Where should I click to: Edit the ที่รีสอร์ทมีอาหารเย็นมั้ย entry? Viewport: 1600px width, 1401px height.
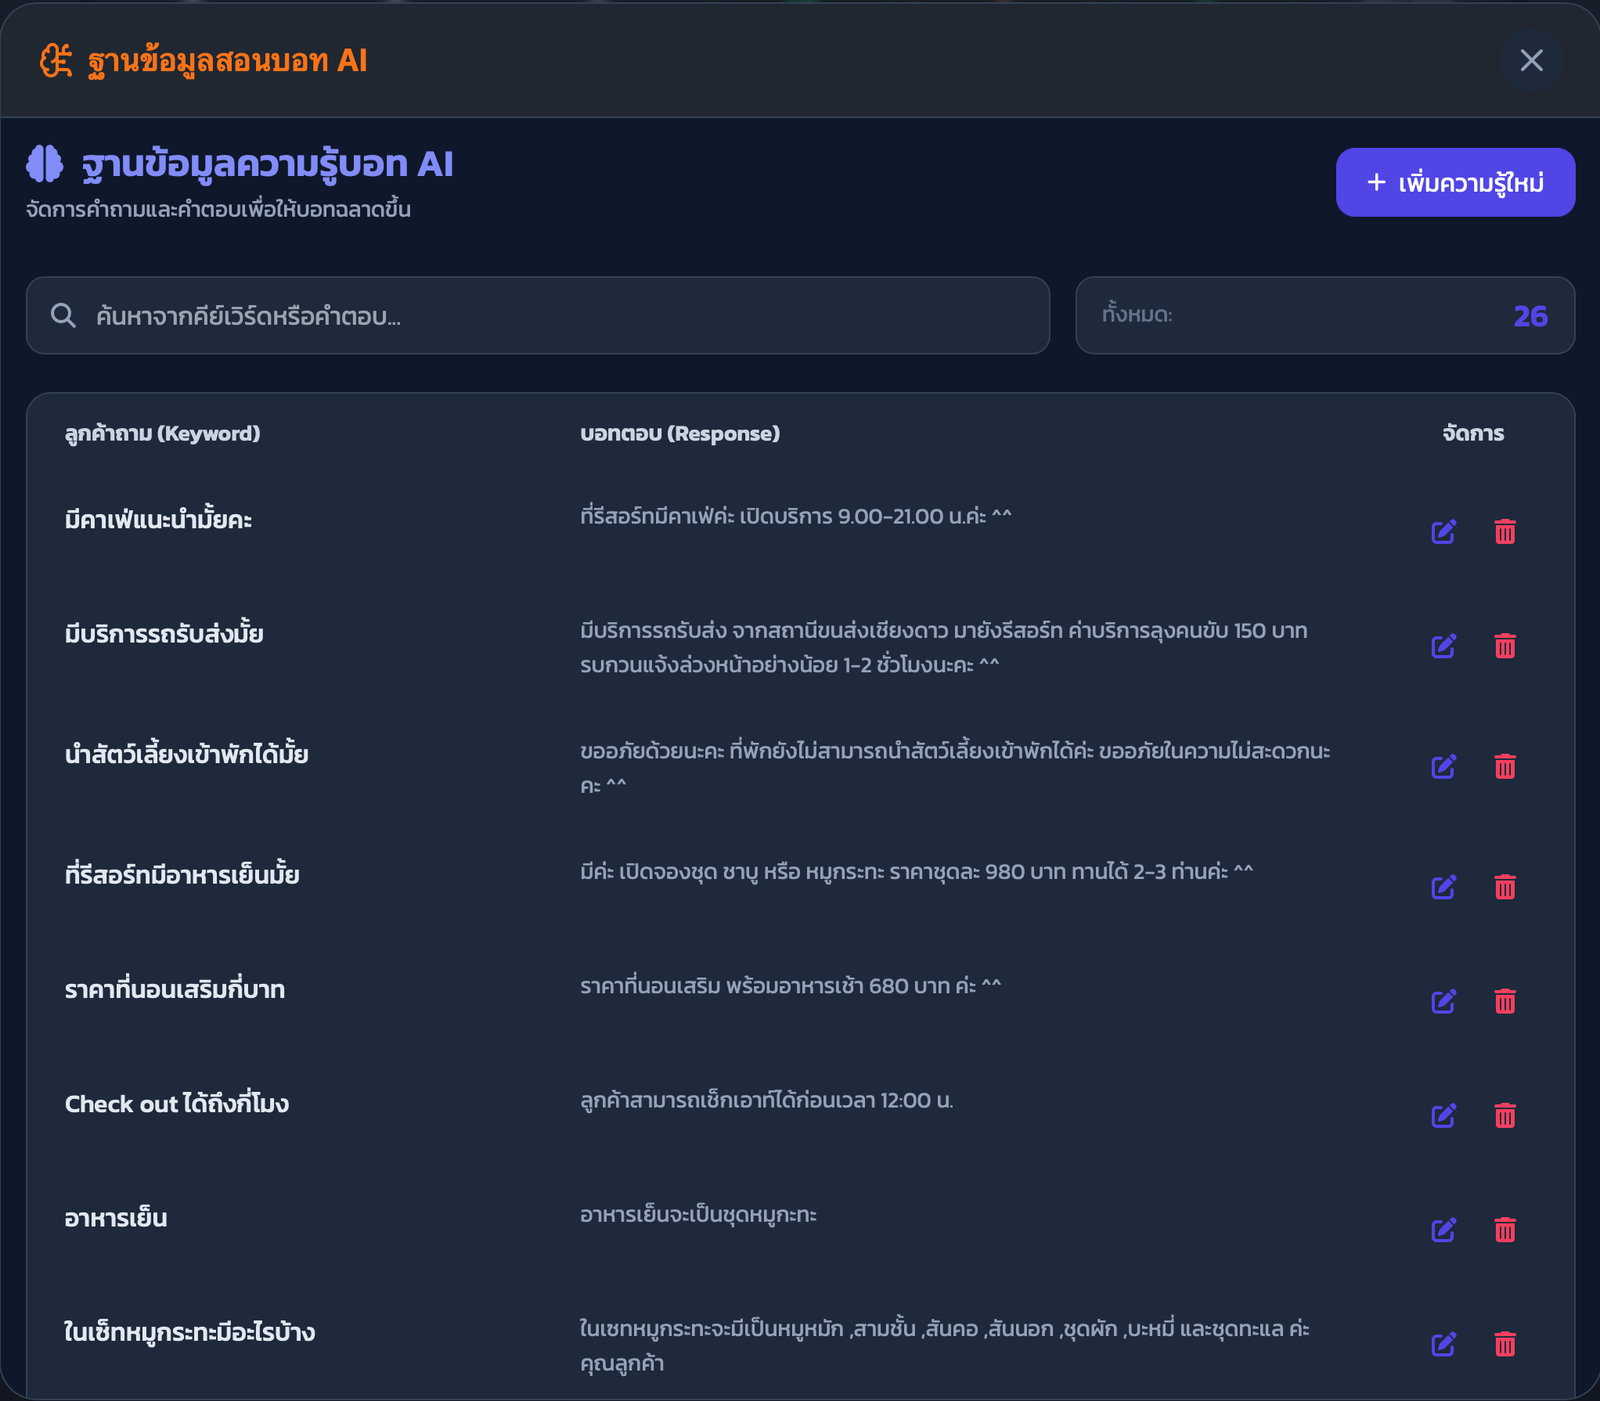click(1443, 887)
